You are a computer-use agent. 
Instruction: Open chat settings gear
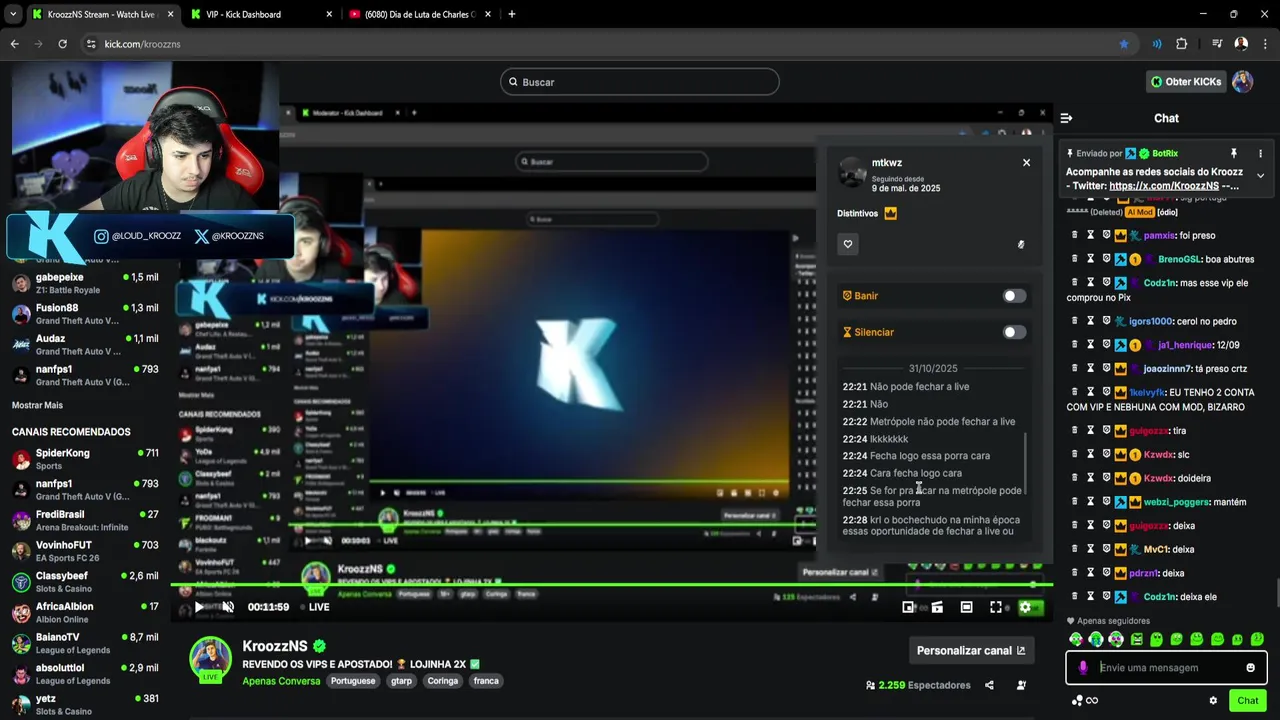point(1213,701)
